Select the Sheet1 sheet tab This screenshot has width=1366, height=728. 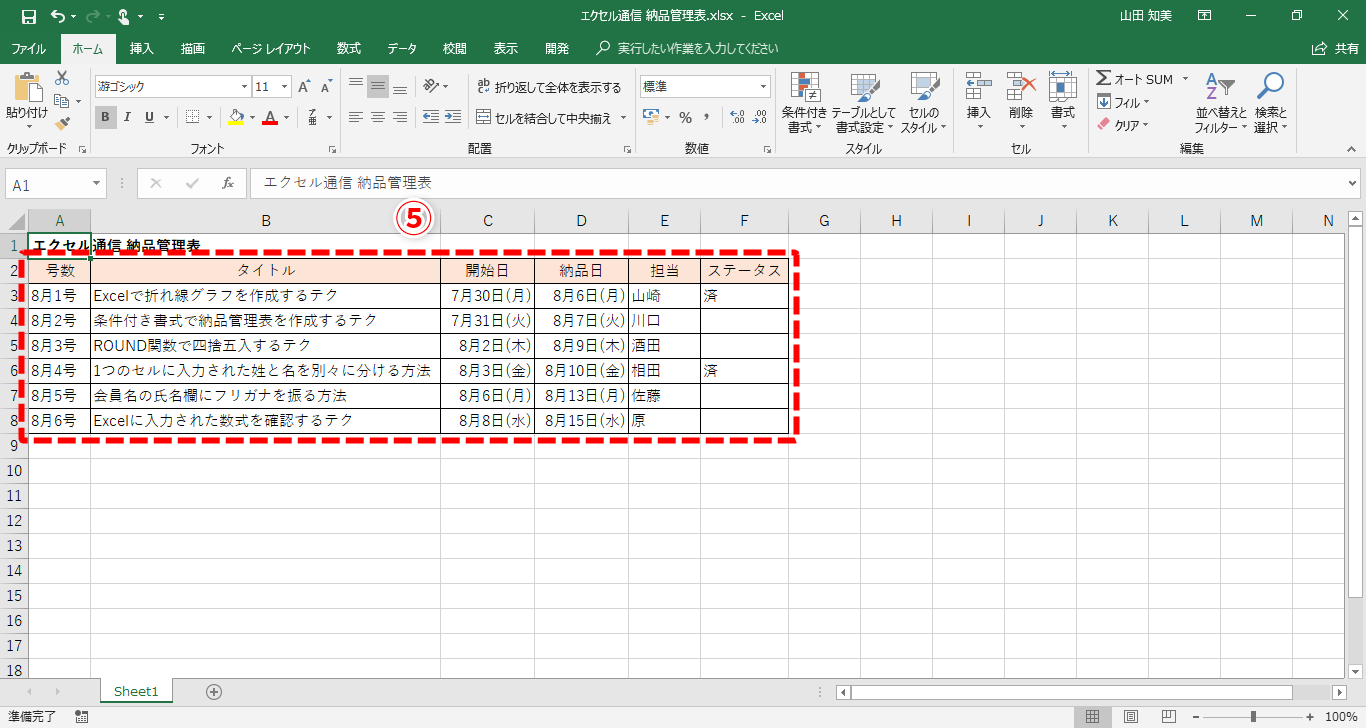pyautogui.click(x=137, y=691)
